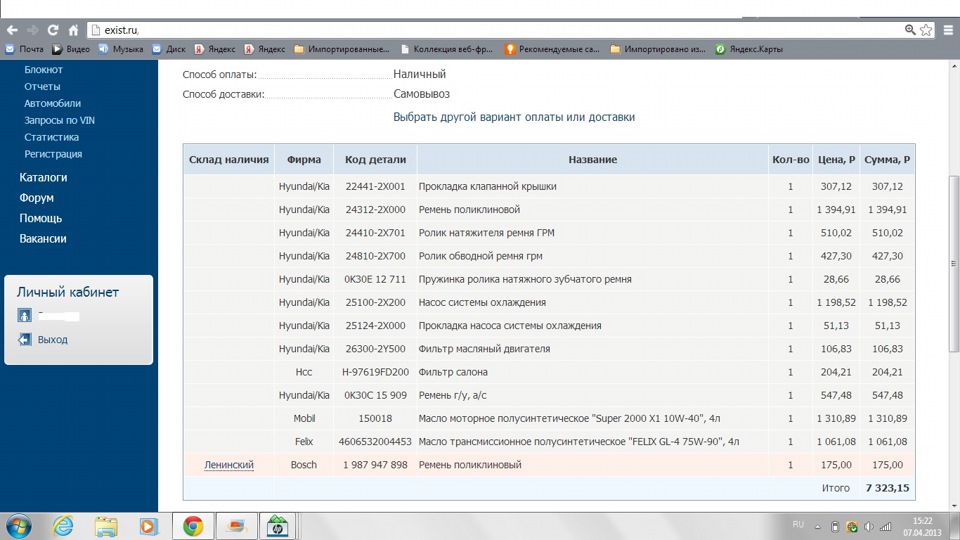This screenshot has height=540, width=960.
Task: Go to the Вакансии section
Action: [x=42, y=239]
